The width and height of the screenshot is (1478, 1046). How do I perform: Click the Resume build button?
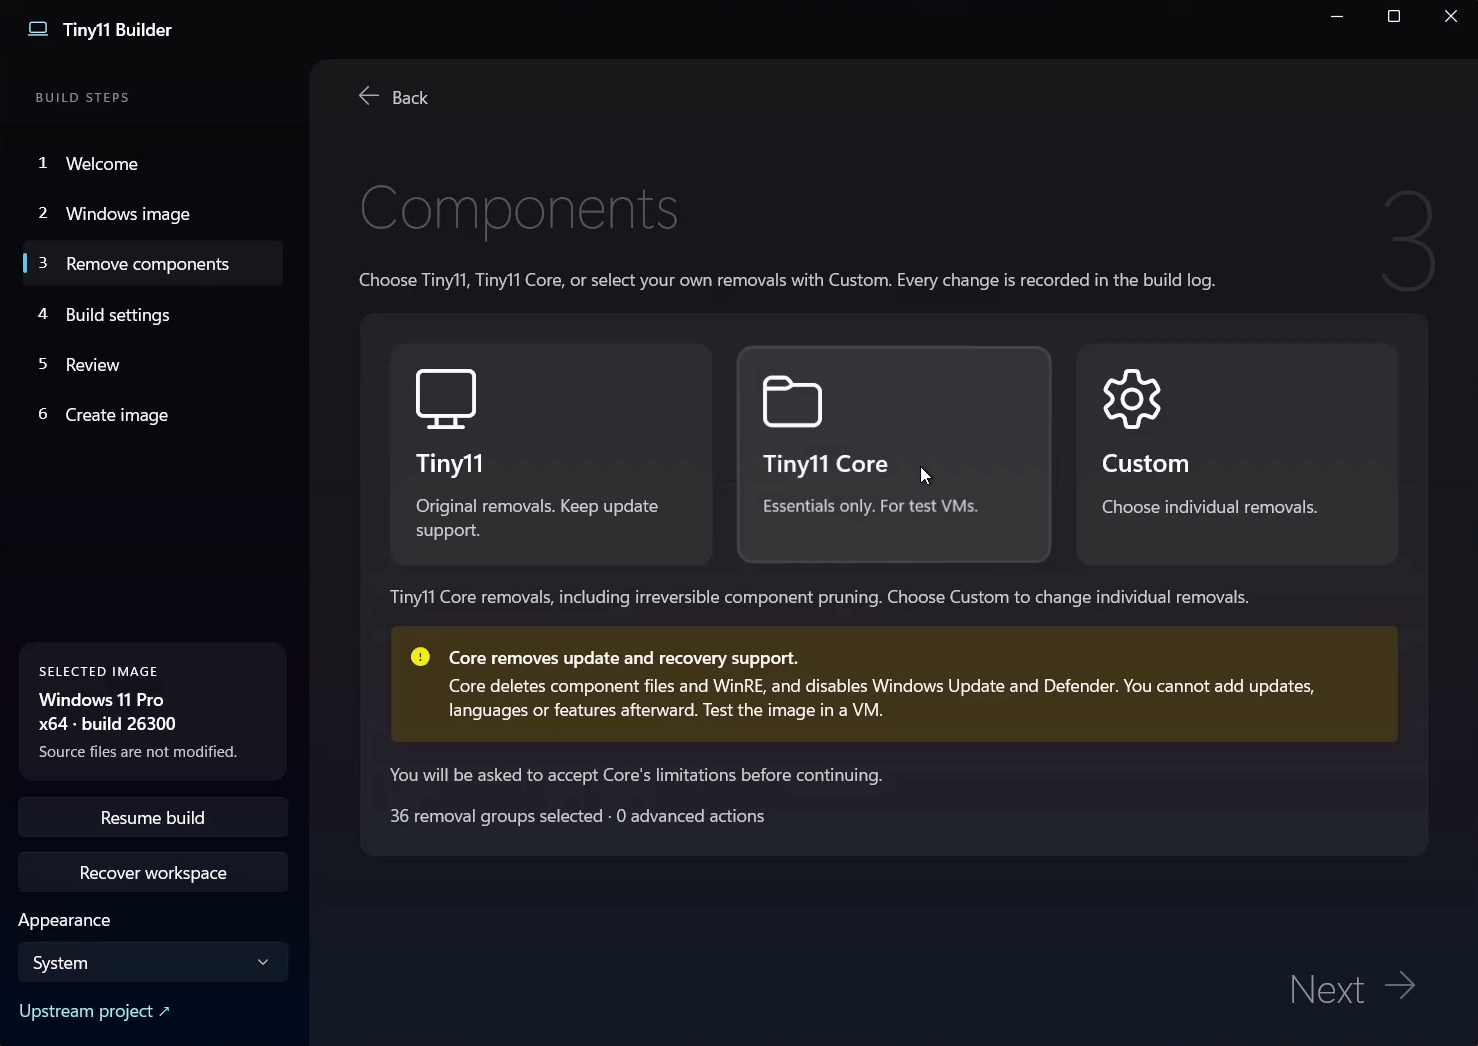(x=153, y=817)
